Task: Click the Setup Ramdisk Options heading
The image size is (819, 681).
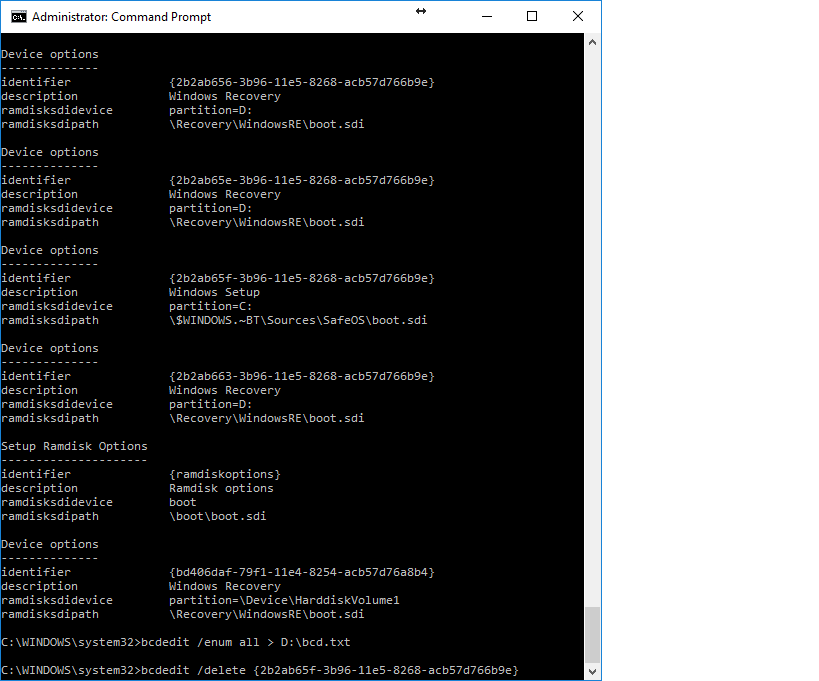Action: click(74, 447)
